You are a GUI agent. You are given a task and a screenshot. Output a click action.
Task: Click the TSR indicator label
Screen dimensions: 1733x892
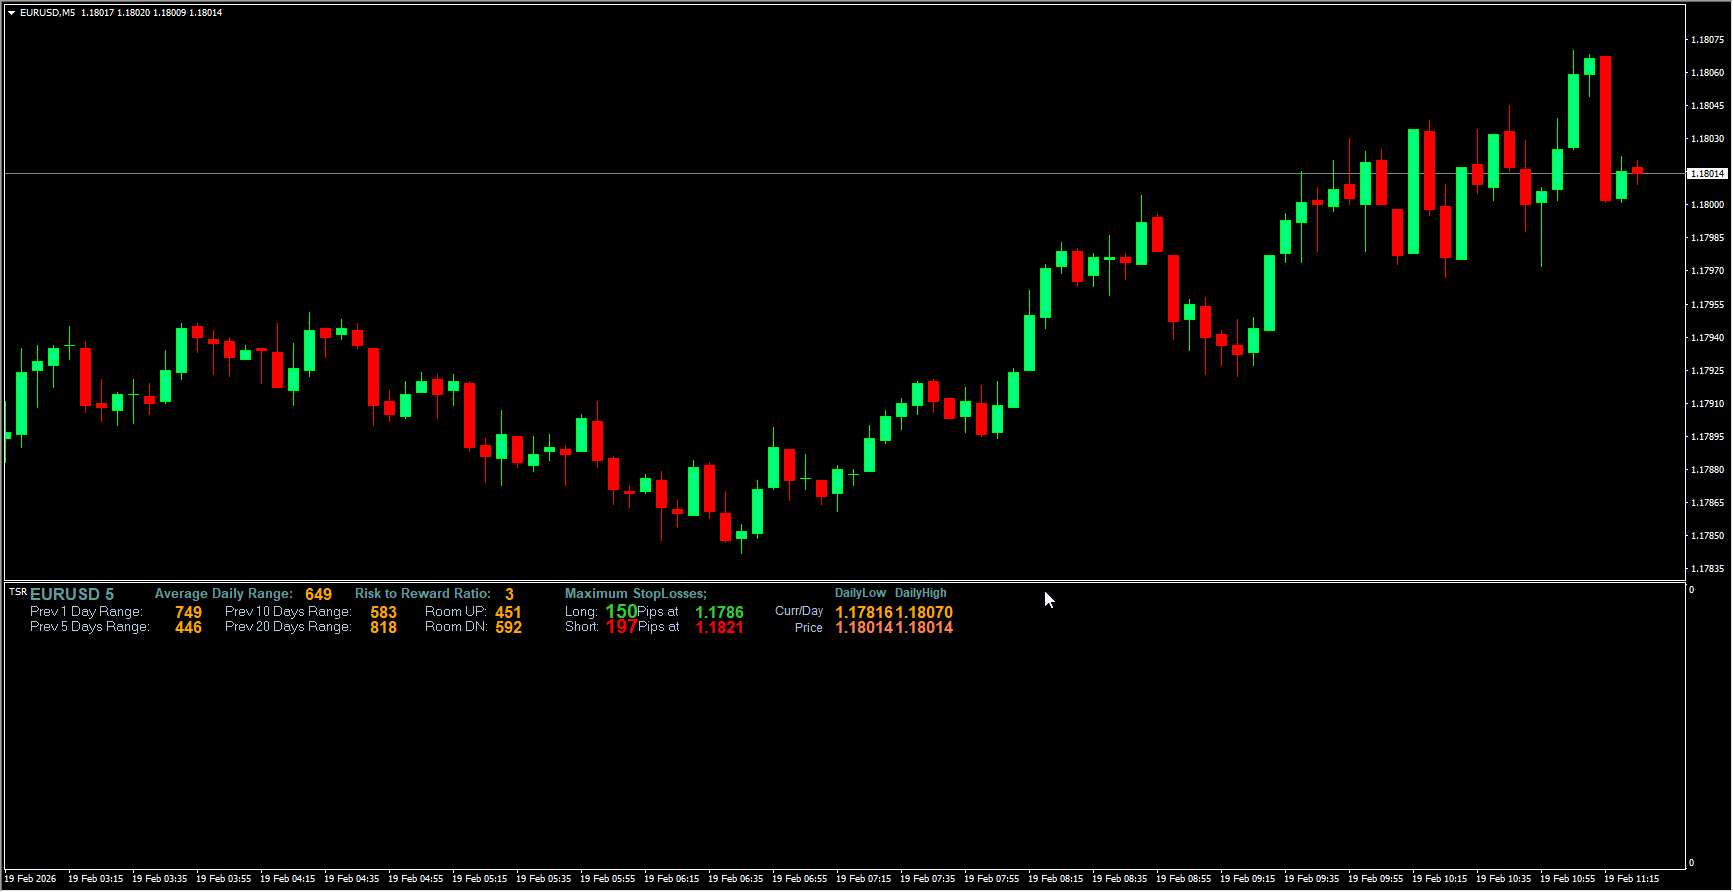tap(18, 592)
